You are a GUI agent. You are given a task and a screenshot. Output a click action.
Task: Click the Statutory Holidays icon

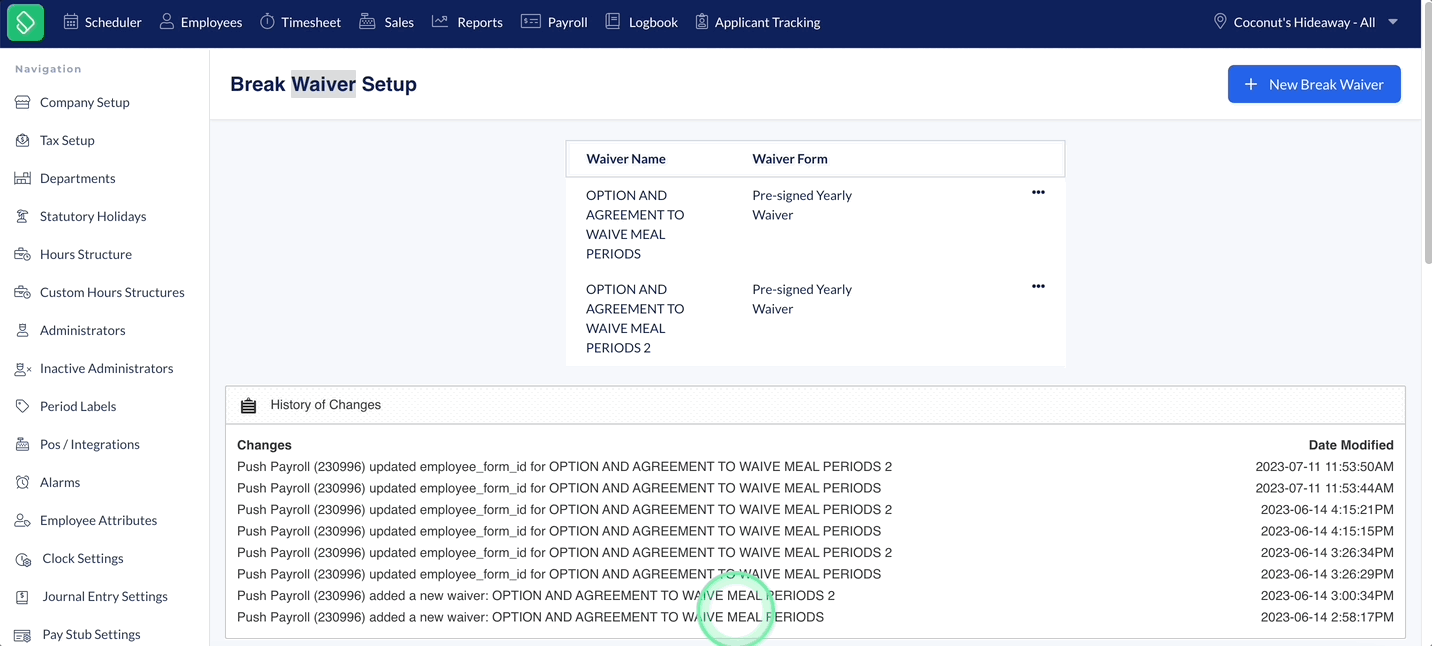coord(22,216)
